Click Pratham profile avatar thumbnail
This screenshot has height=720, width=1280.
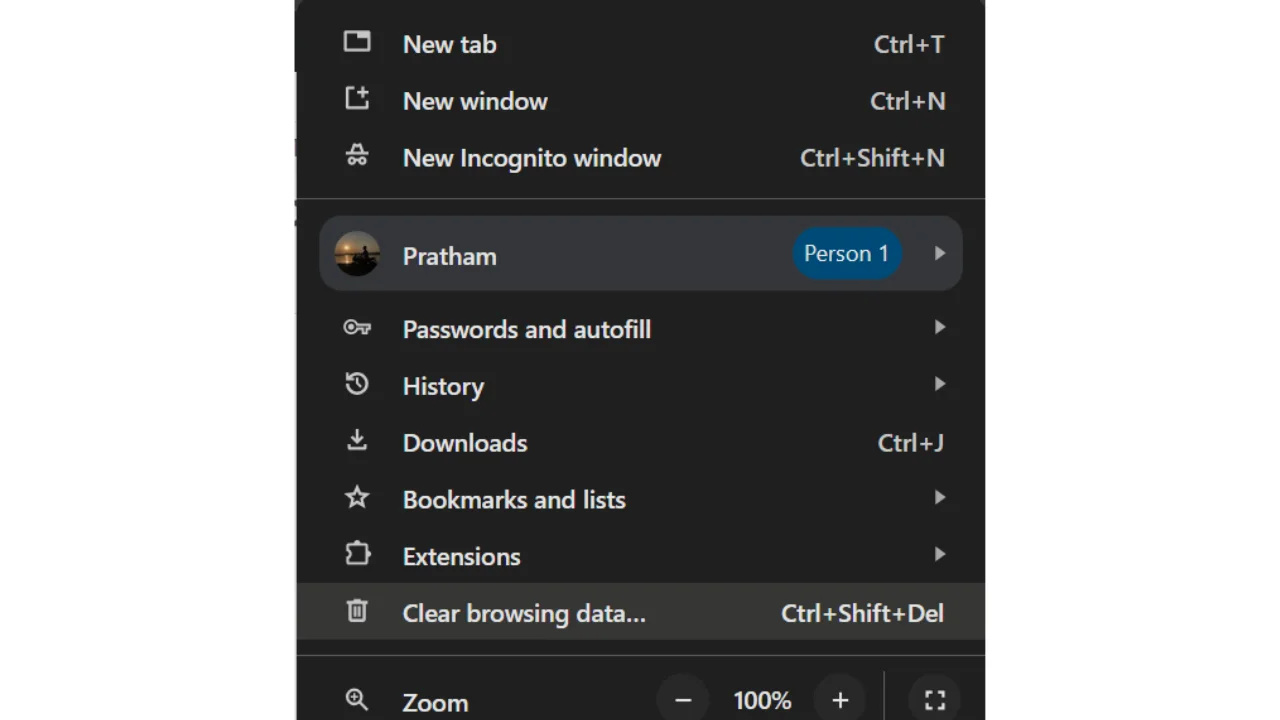[357, 254]
